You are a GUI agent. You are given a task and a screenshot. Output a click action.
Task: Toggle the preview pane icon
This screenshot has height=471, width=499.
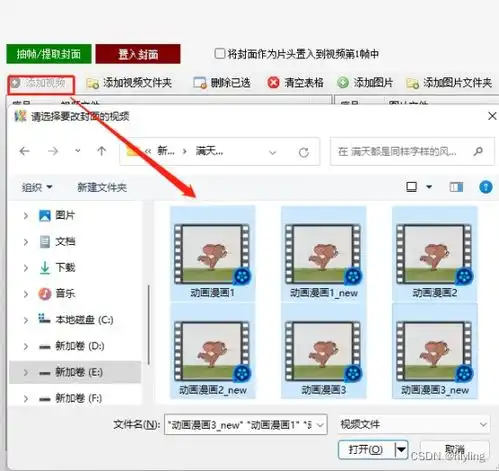pyautogui.click(x=456, y=187)
